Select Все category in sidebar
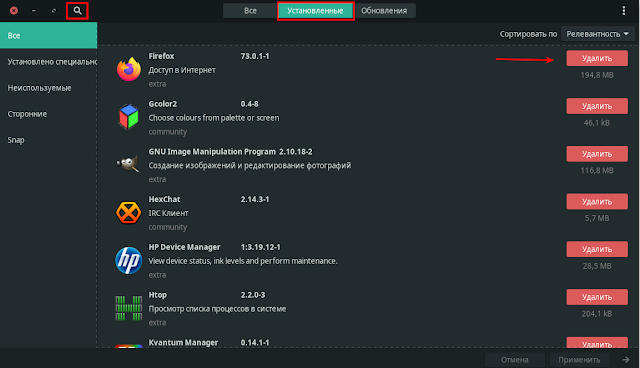The width and height of the screenshot is (640, 368). [x=49, y=35]
